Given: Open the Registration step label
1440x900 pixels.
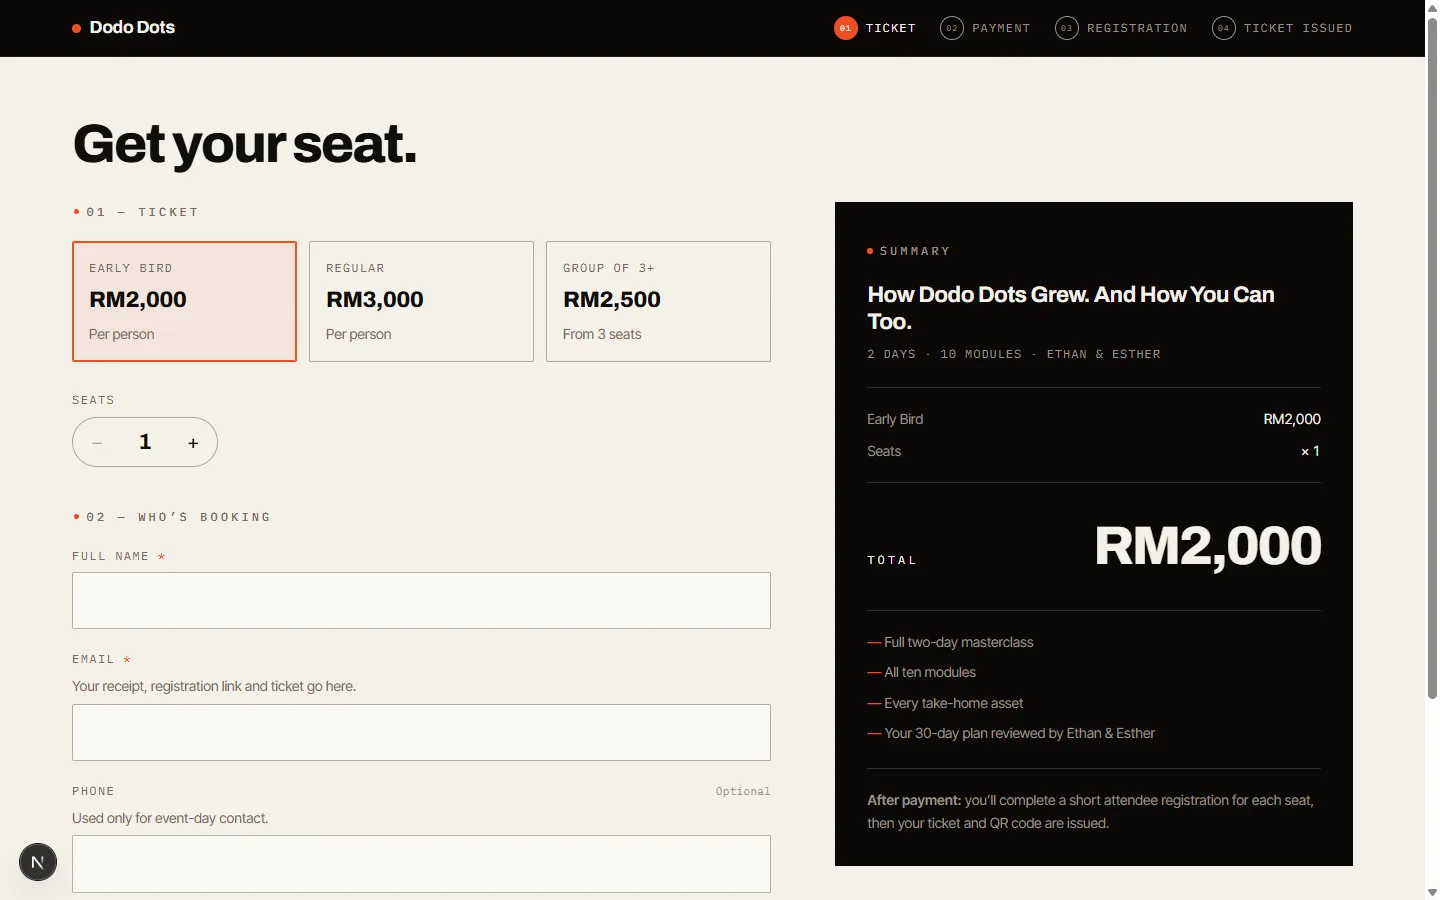Looking at the screenshot, I should click(1137, 28).
